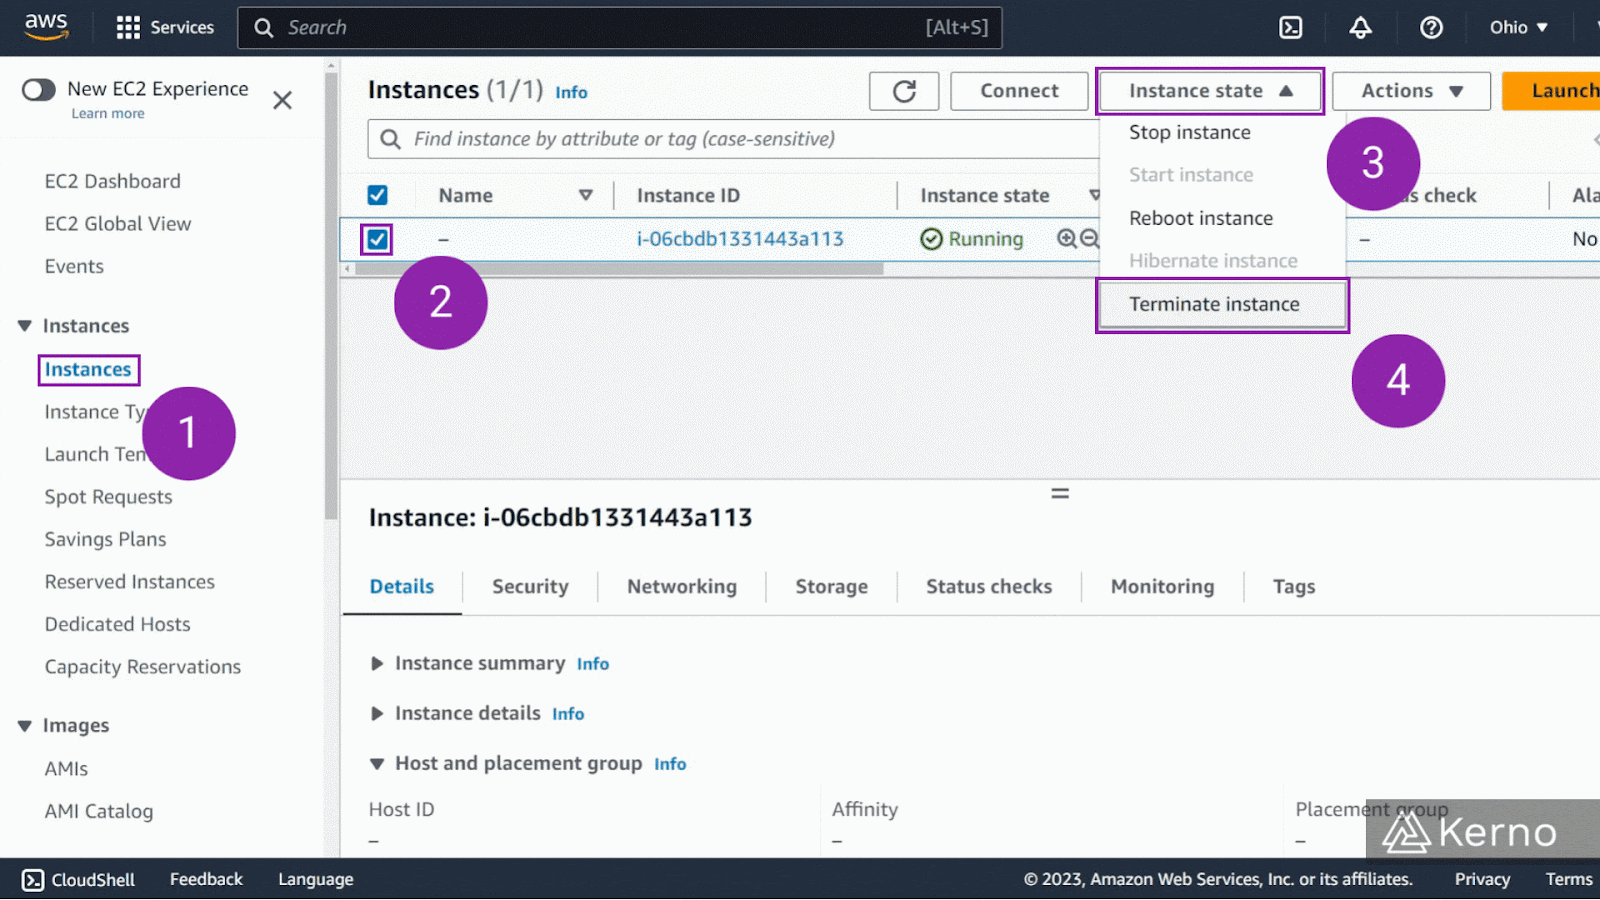
Task: Collapse Host and placement group section
Action: click(x=377, y=764)
